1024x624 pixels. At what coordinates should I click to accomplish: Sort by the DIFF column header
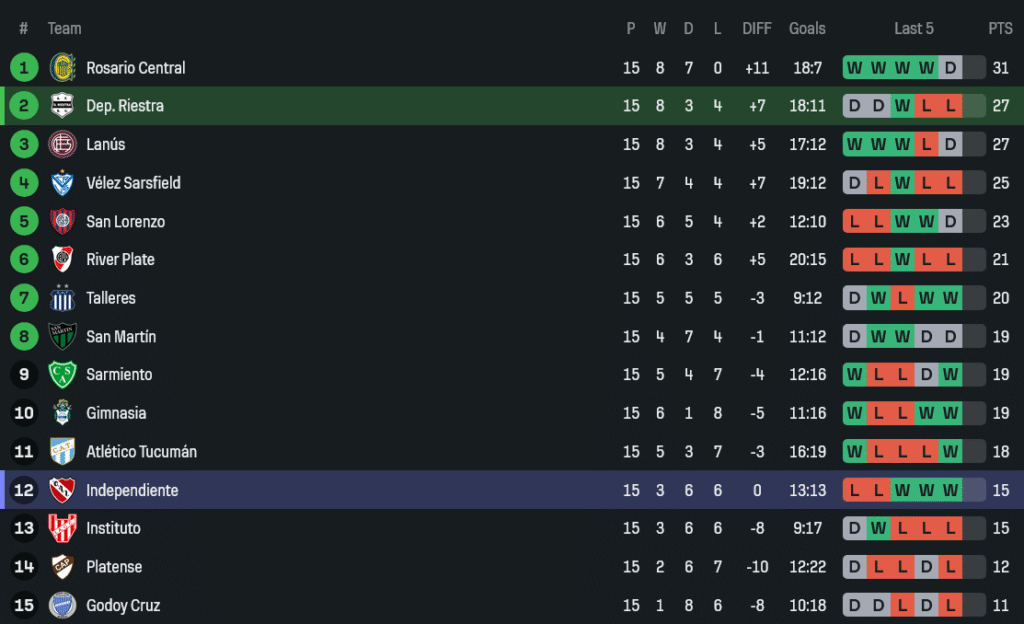[757, 29]
